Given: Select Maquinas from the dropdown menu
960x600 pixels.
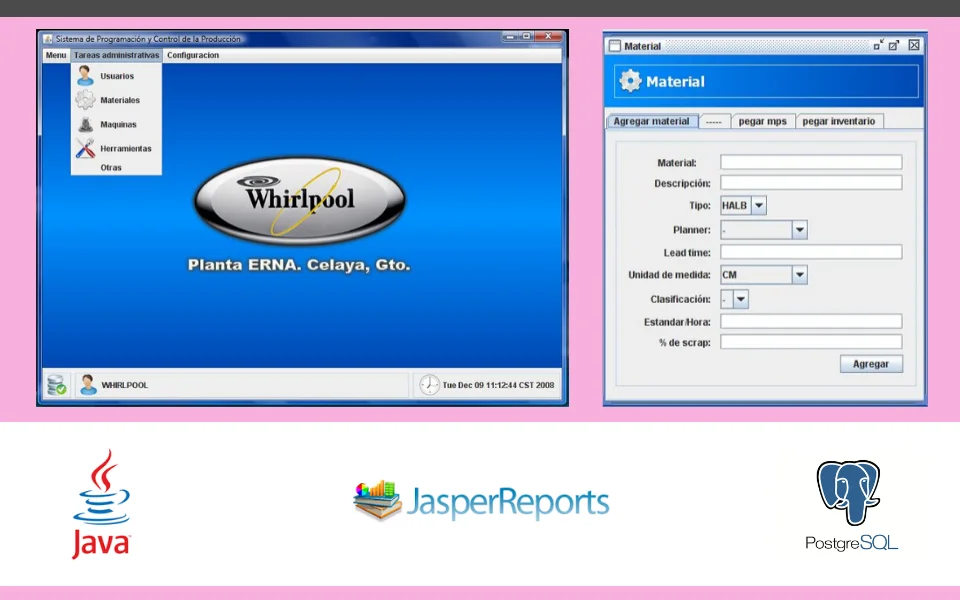Looking at the screenshot, I should pos(116,124).
